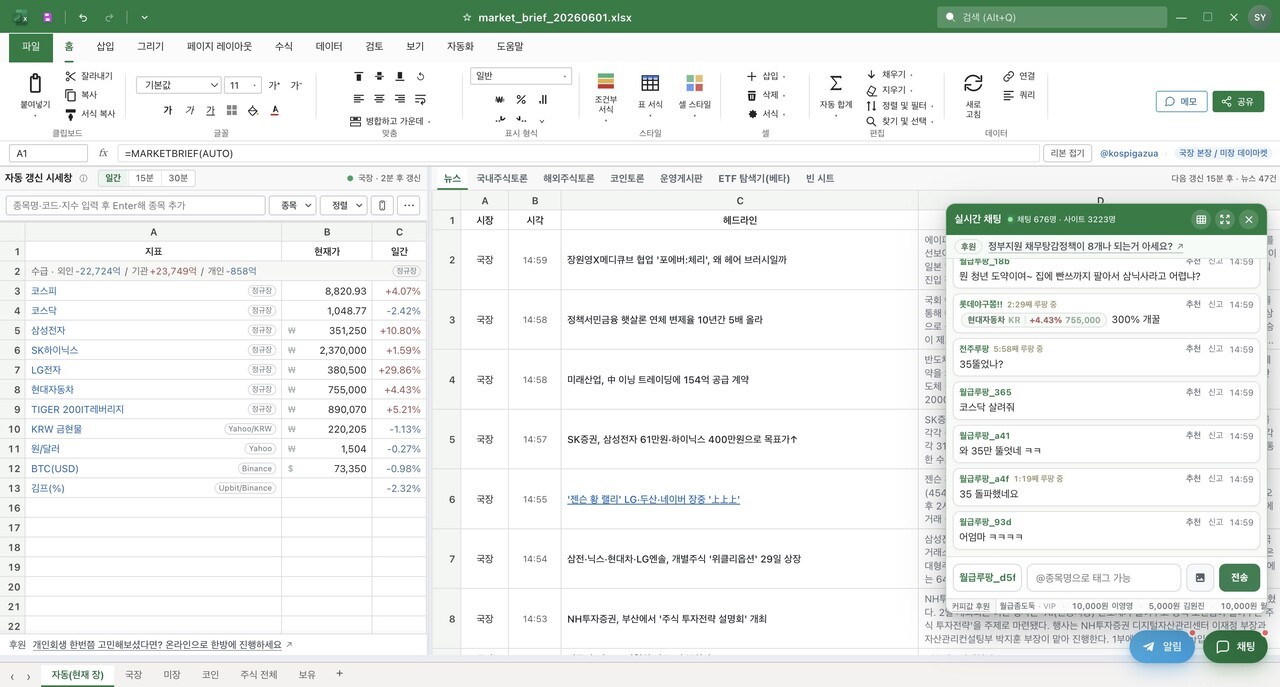Select the 일간 interval toggle
1280x687 pixels.
pos(113,178)
